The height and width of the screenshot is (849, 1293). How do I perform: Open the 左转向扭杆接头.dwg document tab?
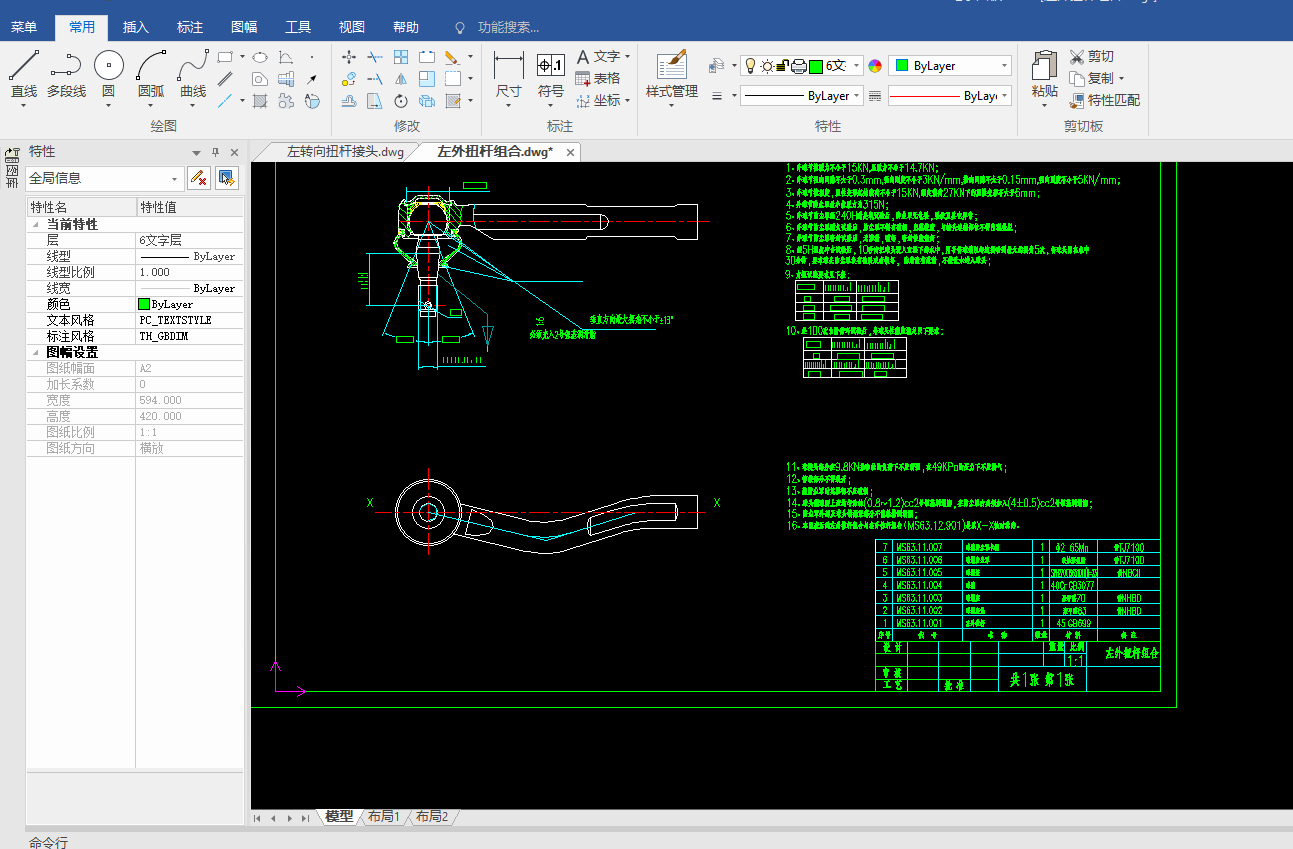click(345, 152)
